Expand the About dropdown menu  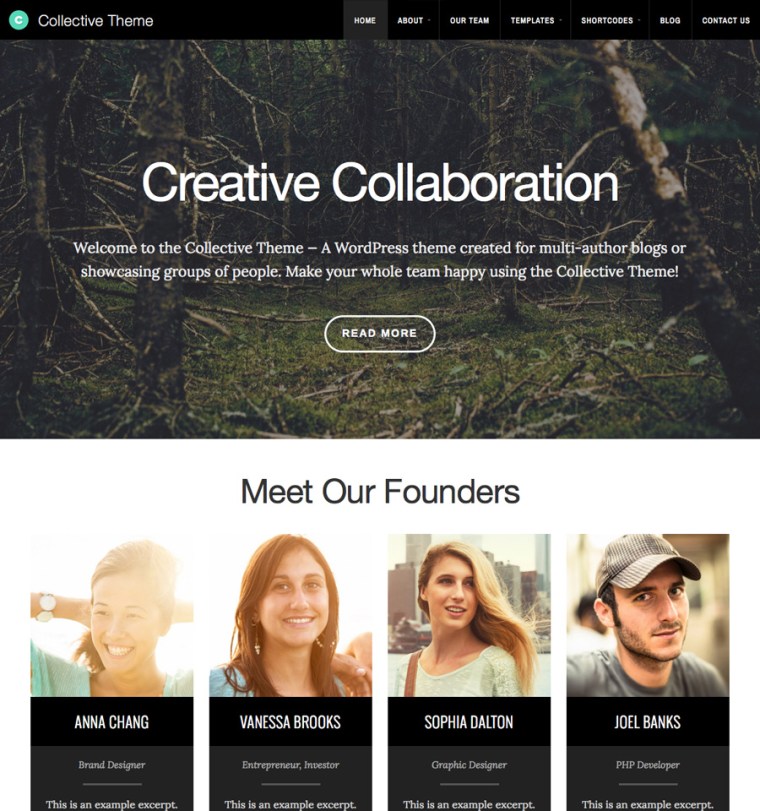click(x=413, y=20)
